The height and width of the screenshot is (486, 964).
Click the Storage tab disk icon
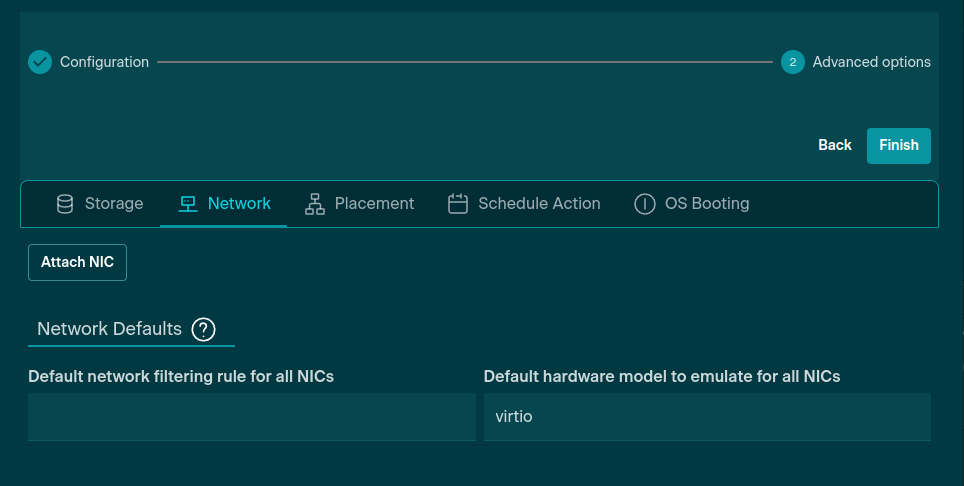coord(65,204)
